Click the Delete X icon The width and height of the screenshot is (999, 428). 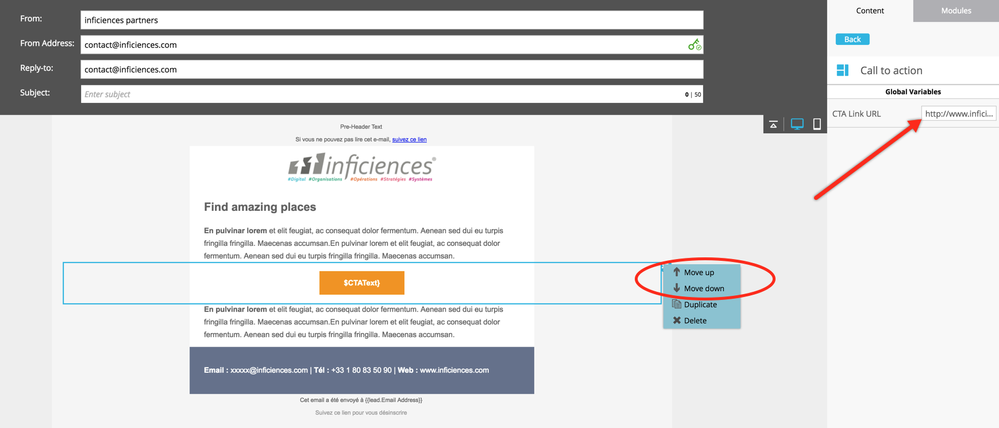(x=677, y=320)
